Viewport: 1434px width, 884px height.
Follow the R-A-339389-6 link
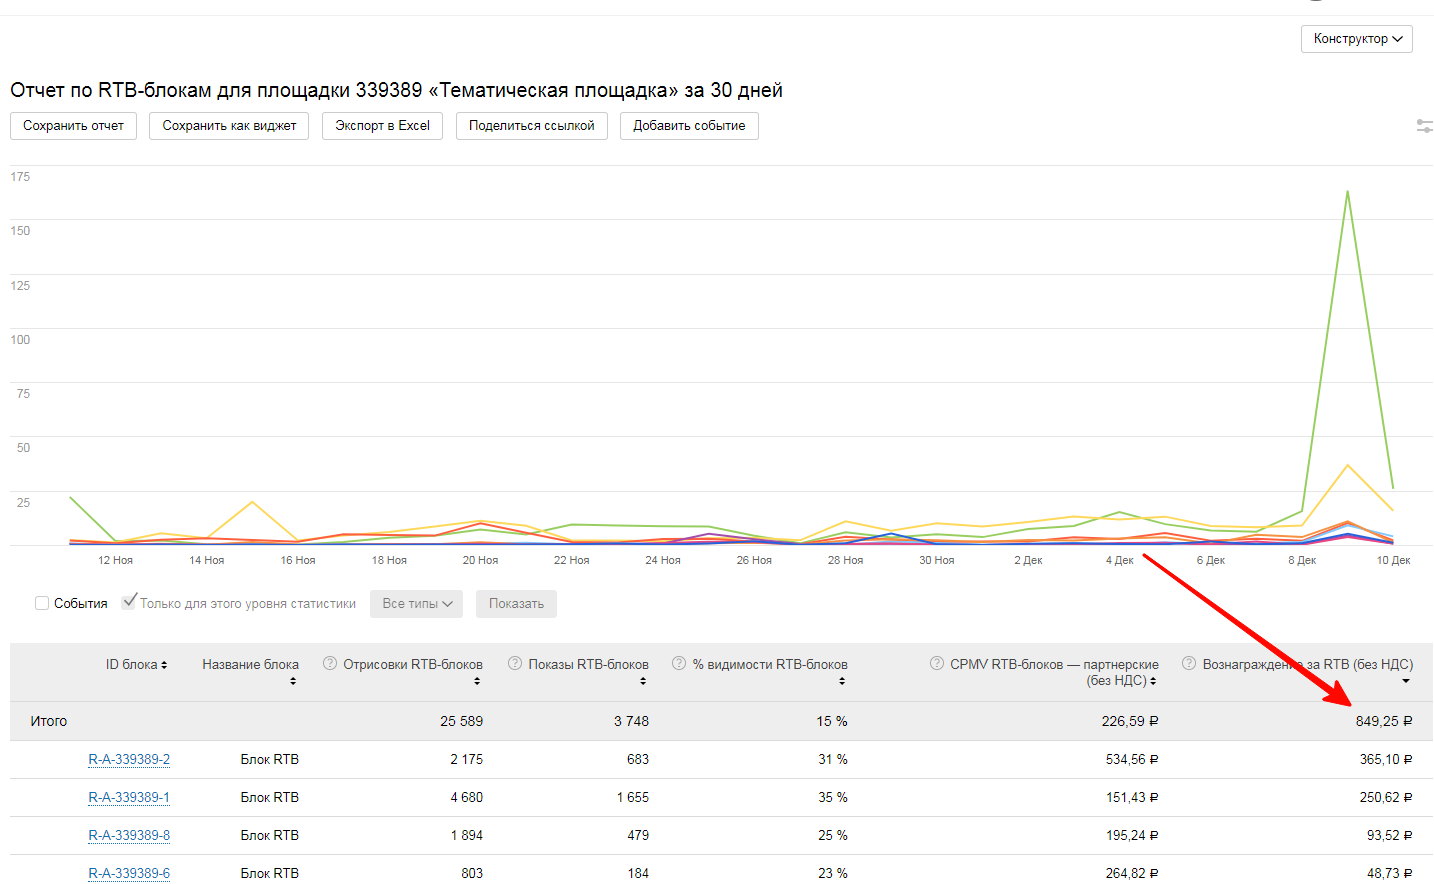click(129, 873)
